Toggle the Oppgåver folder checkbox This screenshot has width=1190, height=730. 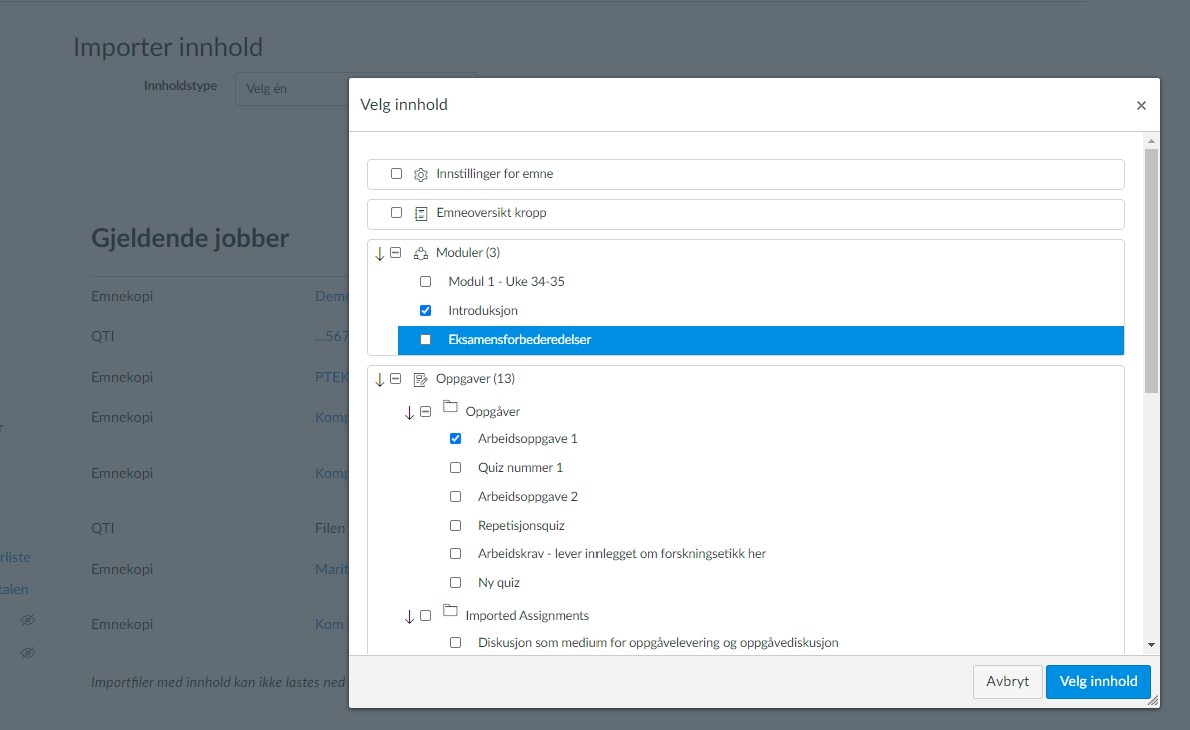(x=426, y=411)
